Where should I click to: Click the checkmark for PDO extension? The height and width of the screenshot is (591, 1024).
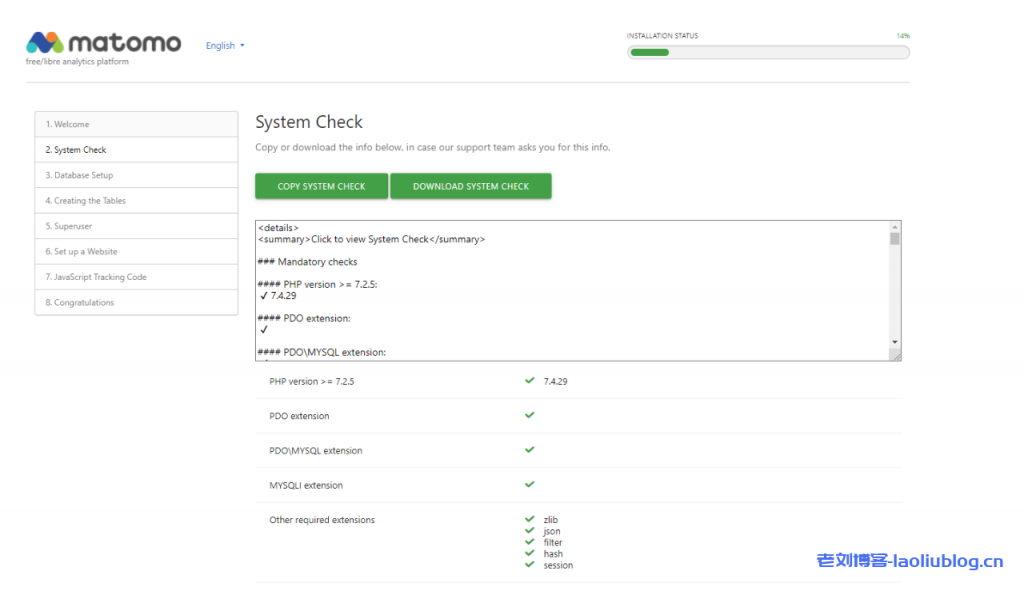(529, 415)
